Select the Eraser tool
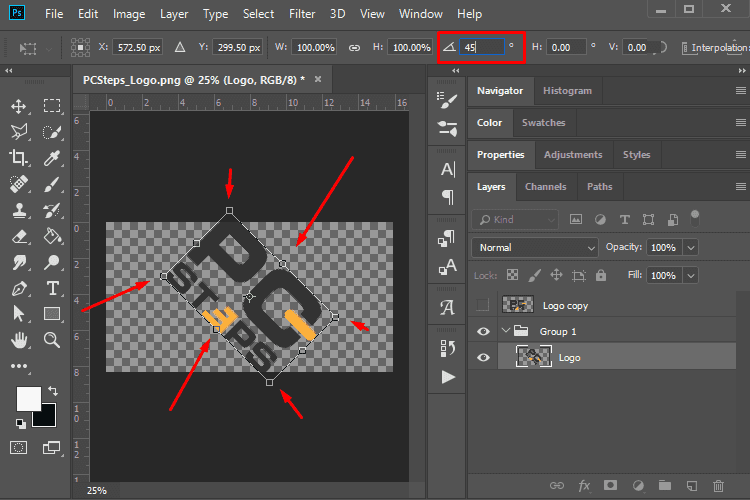This screenshot has width=750, height=500. (19, 236)
